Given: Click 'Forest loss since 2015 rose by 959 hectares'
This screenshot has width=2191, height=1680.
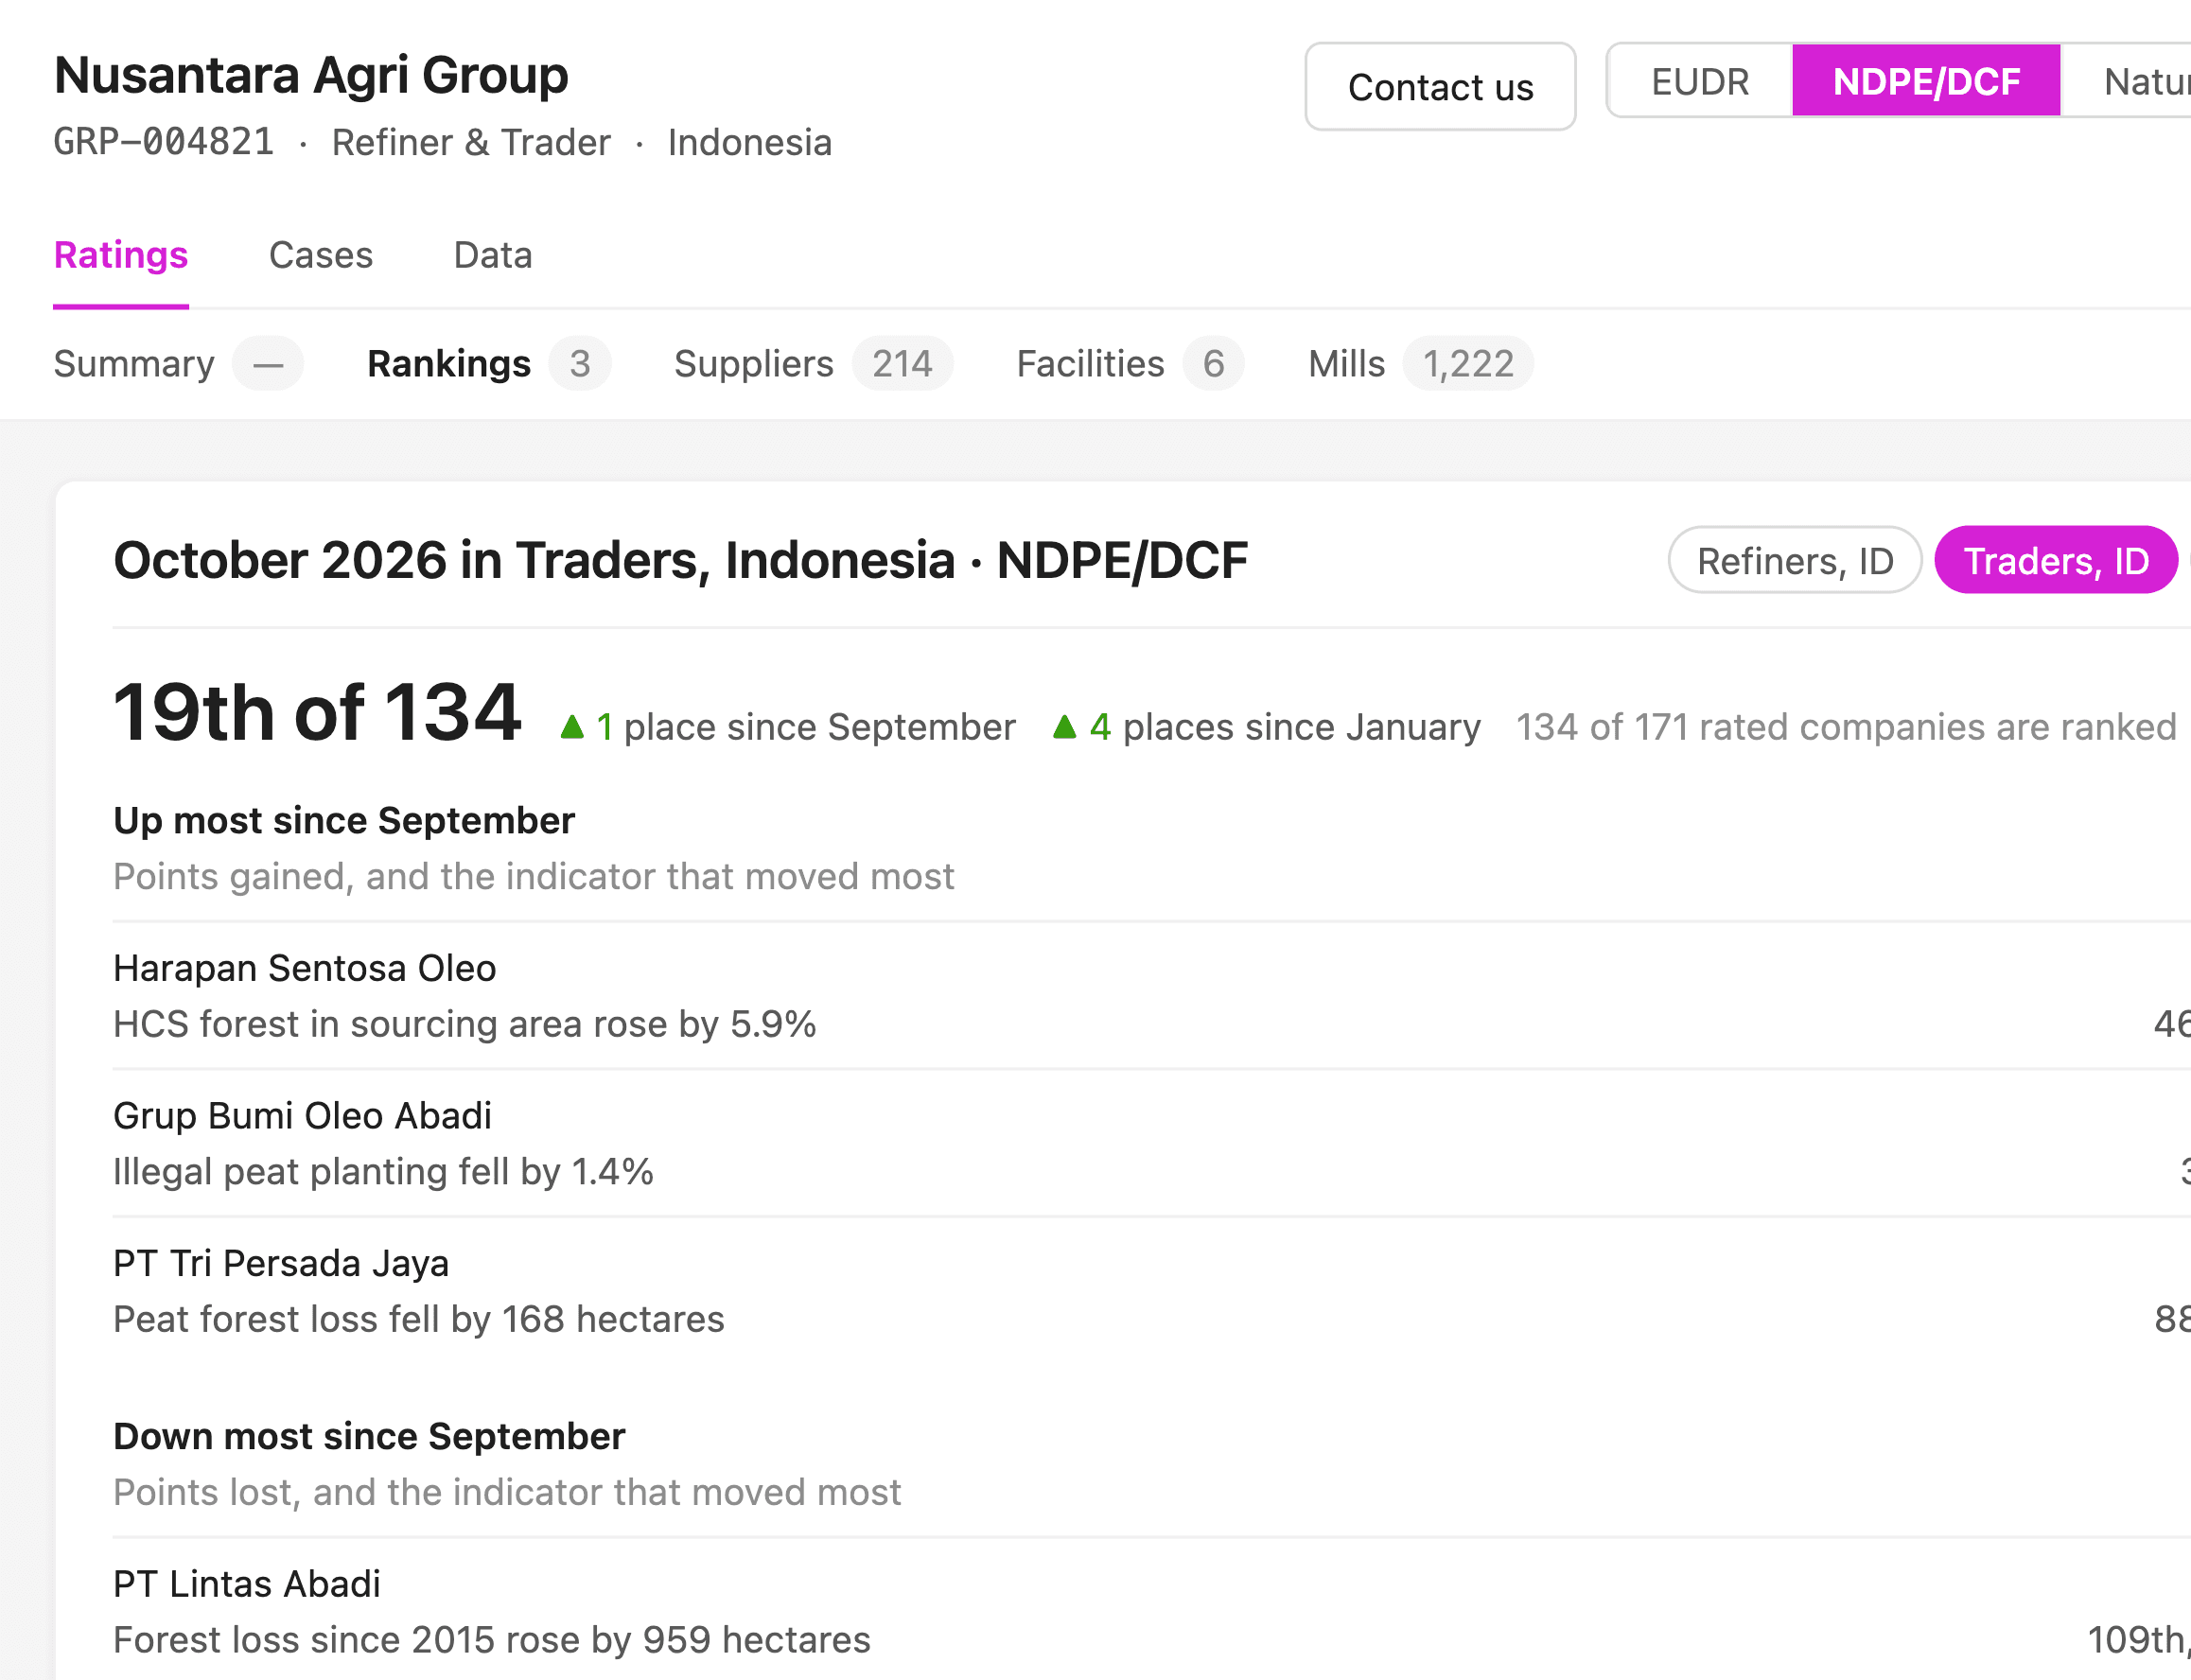Looking at the screenshot, I should tap(492, 1640).
